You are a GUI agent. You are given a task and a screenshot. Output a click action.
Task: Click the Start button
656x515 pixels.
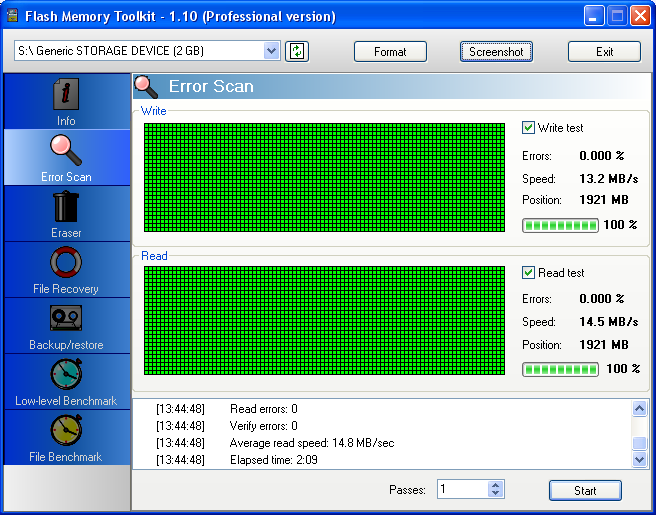point(585,490)
